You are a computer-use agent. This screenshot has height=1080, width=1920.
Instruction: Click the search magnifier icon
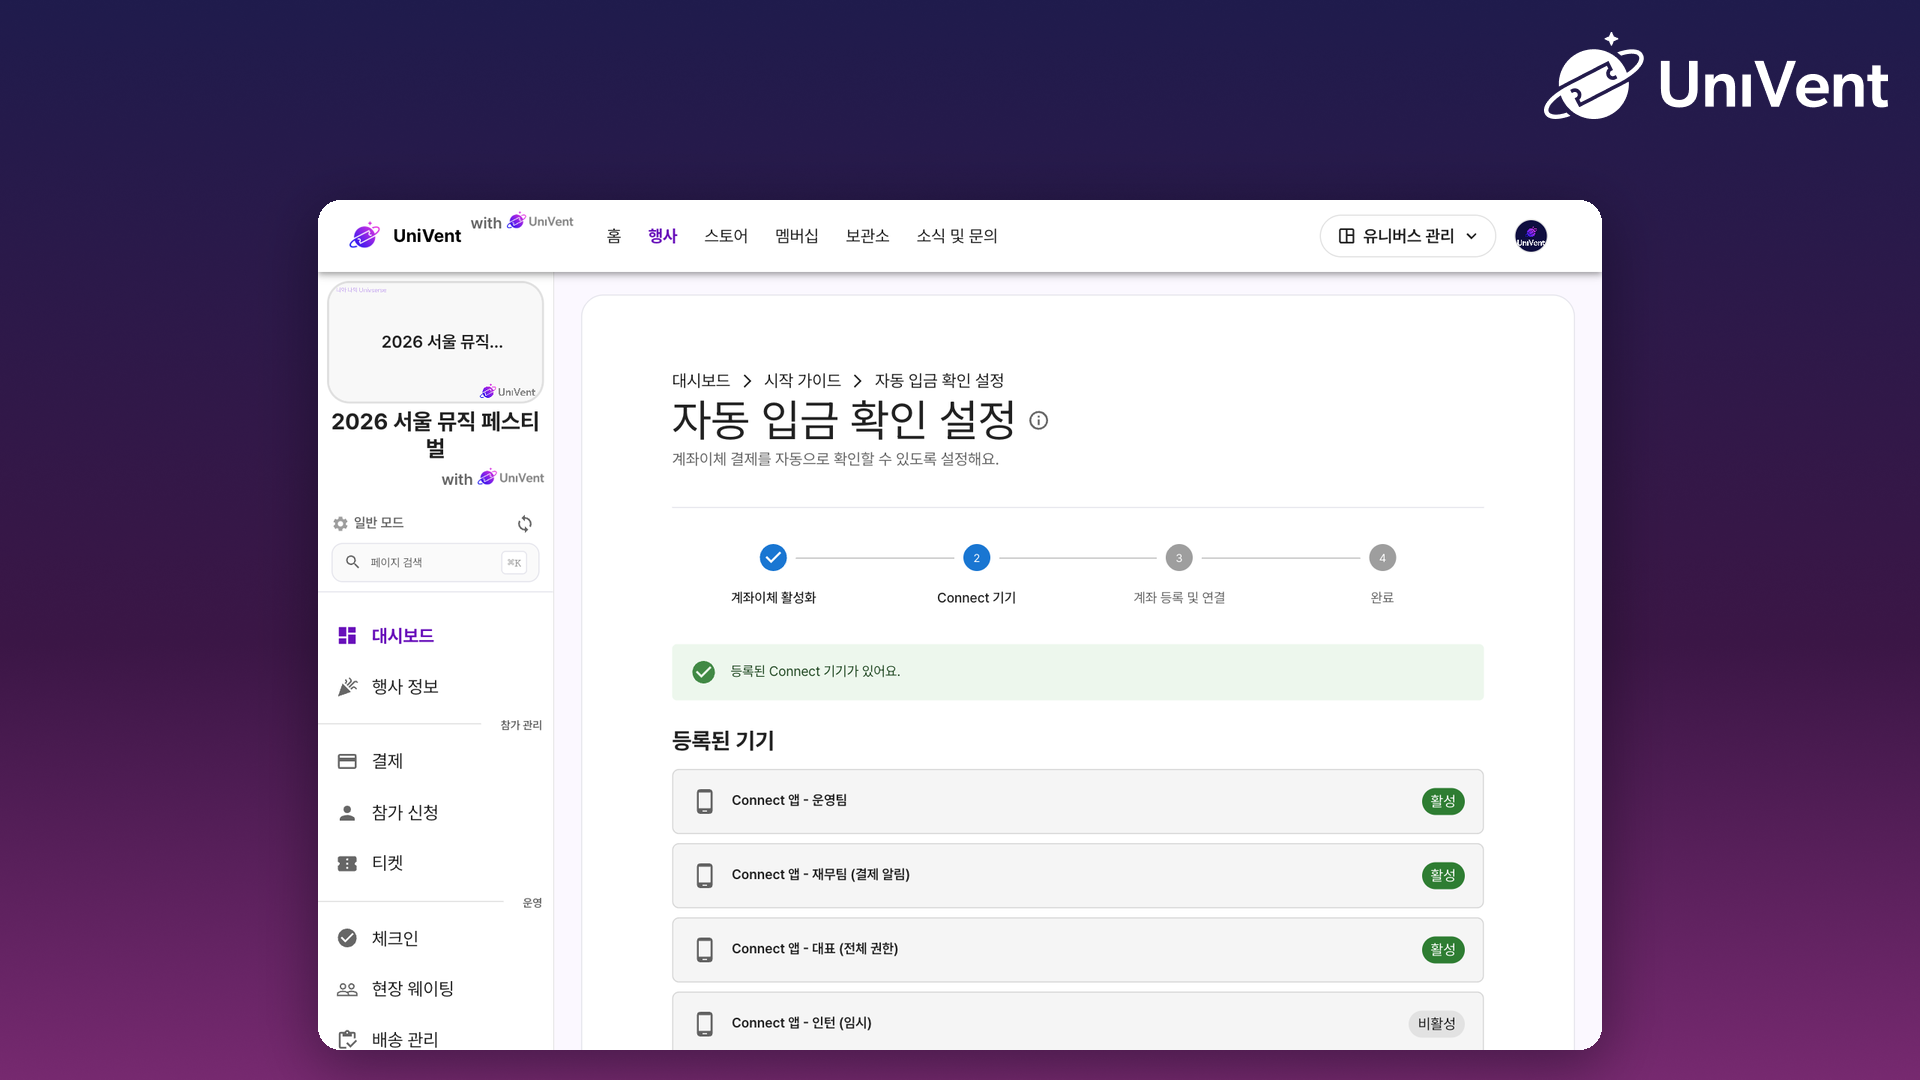click(352, 562)
